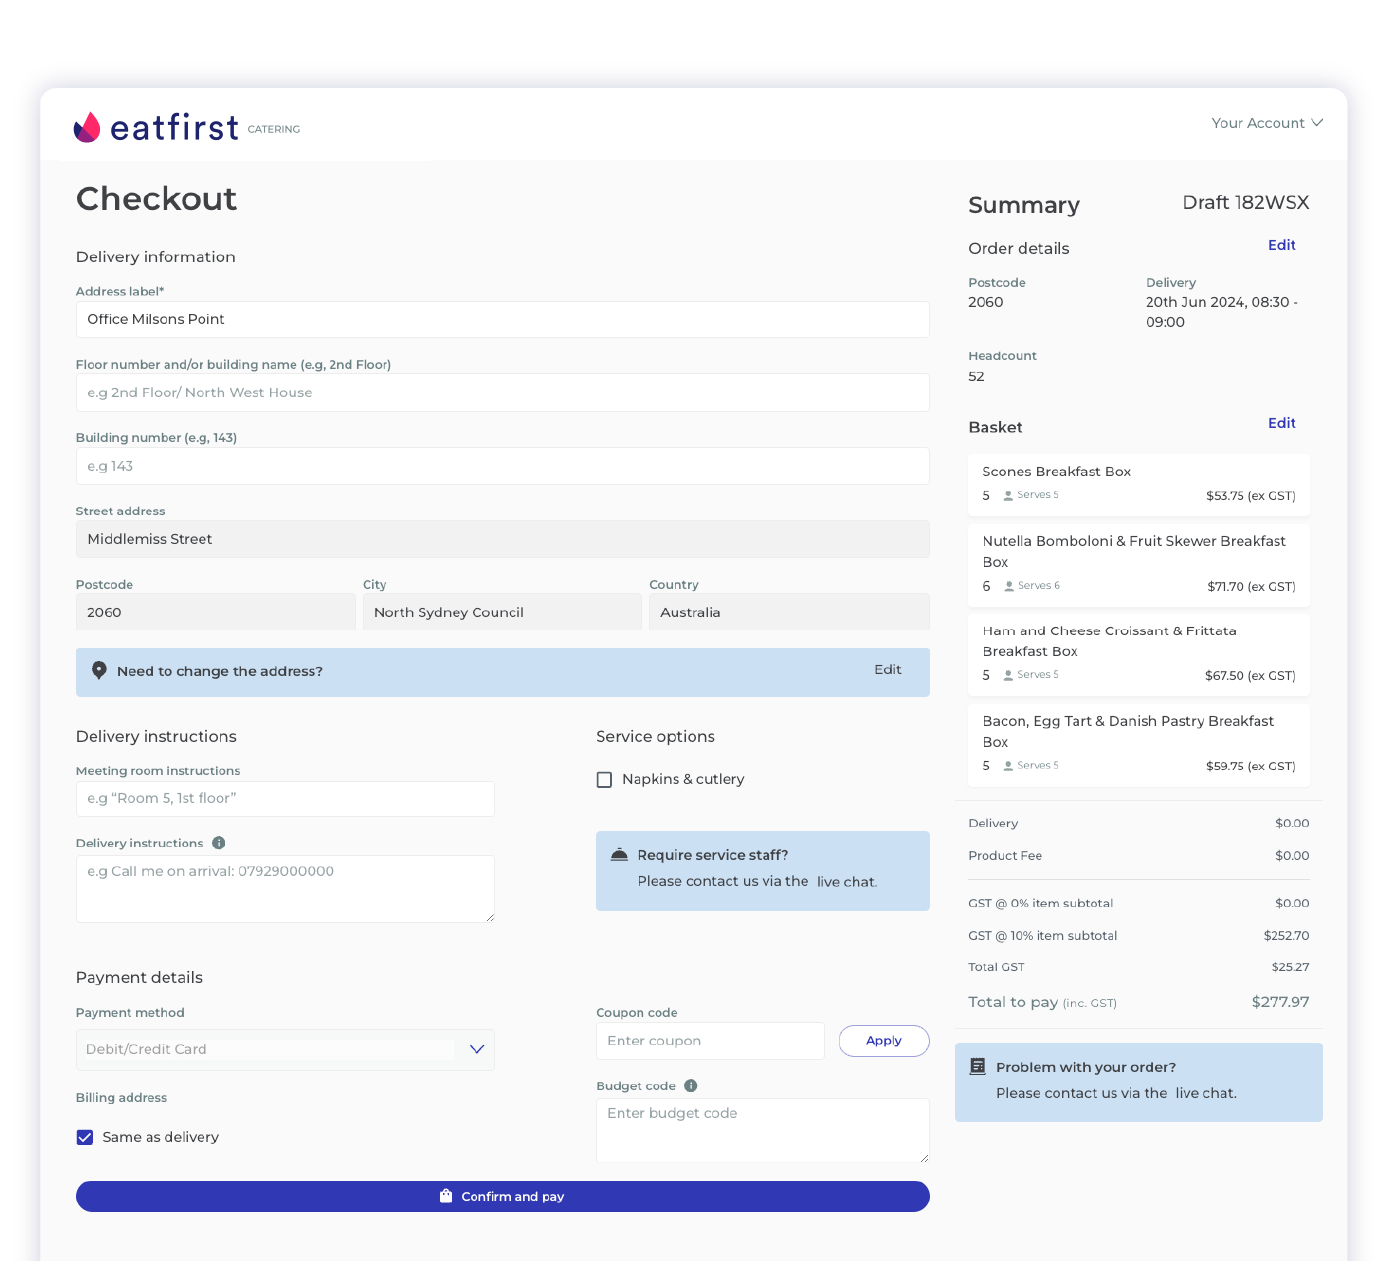Click the $67.50 (ex GST) price

tap(1250, 676)
